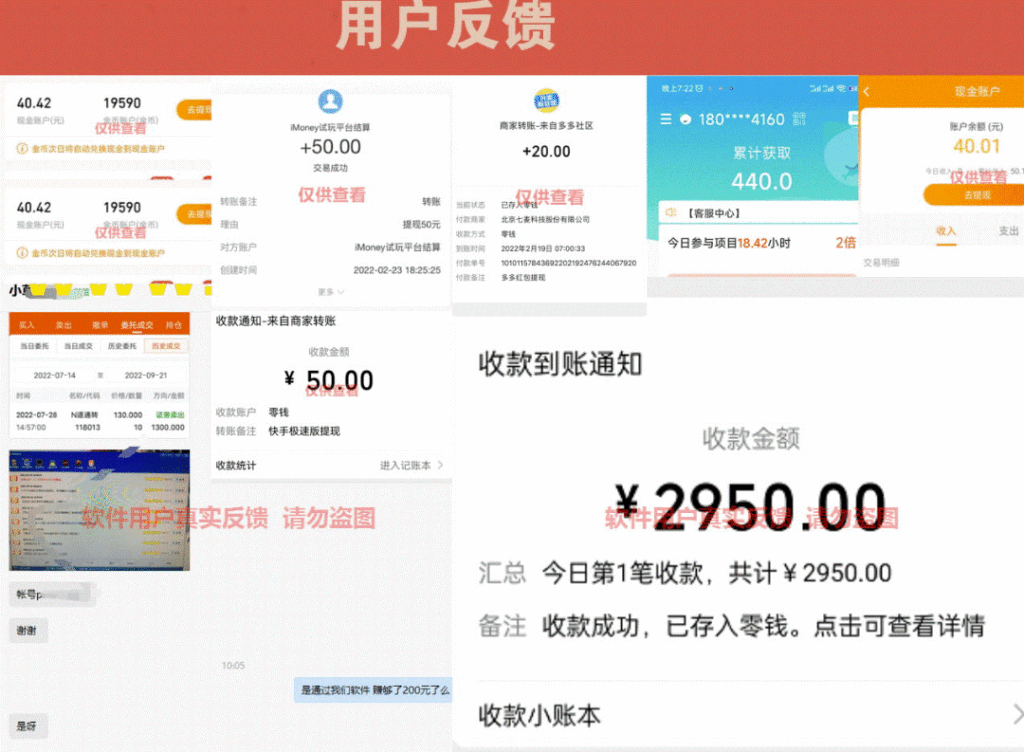
Task: Tap the 北京七麦科技股份有限公司 payer name
Action: 545,219
